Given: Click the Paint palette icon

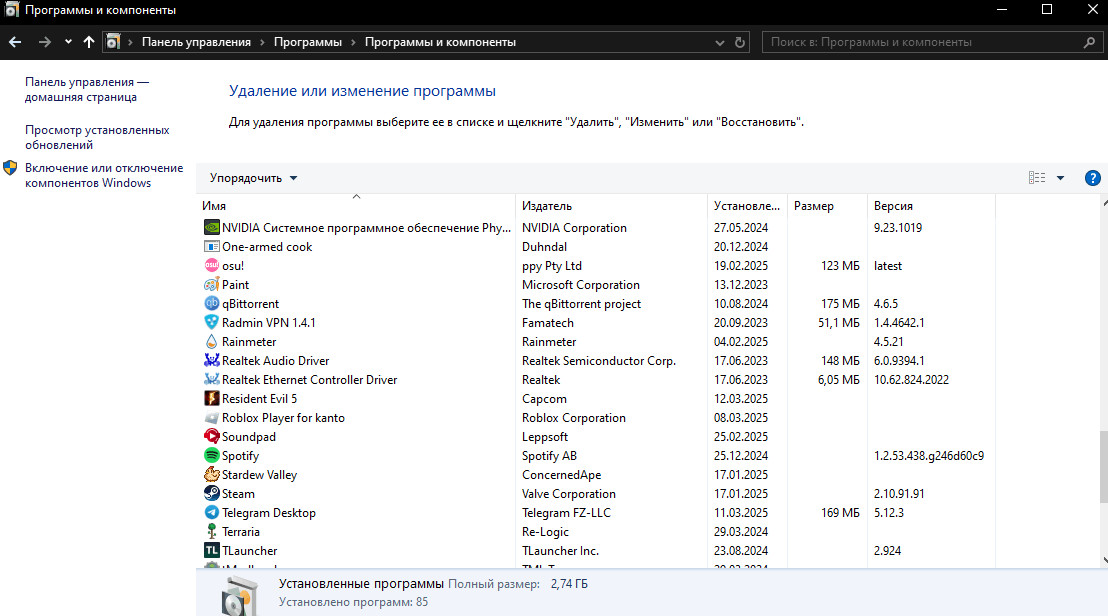Looking at the screenshot, I should 211,285.
